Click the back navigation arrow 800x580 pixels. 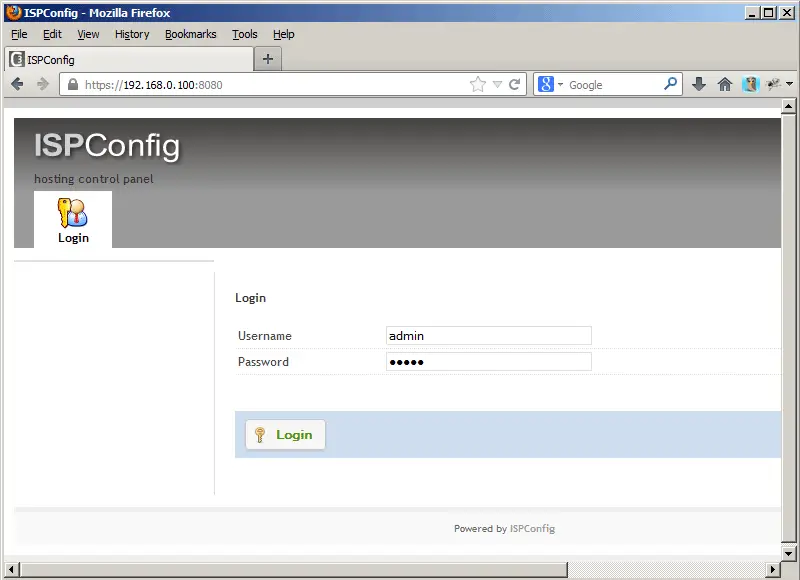click(17, 85)
